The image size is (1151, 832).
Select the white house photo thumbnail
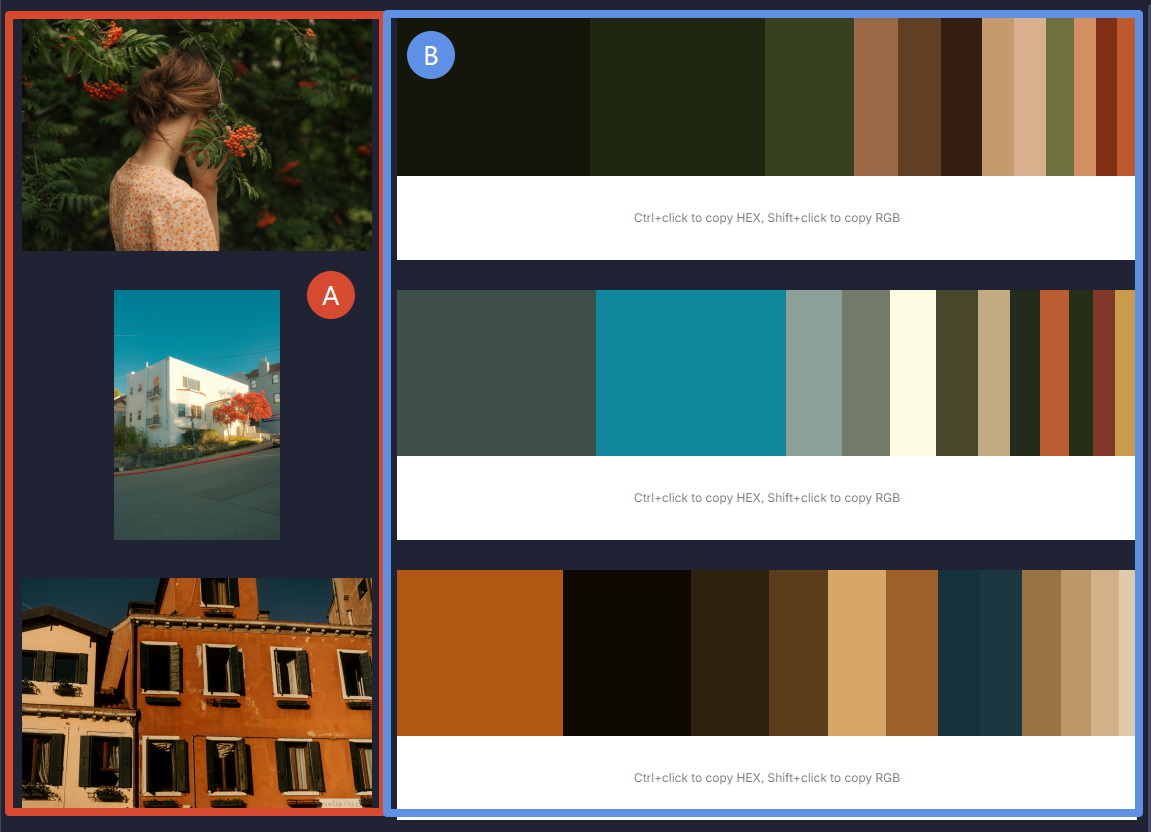tap(197, 415)
